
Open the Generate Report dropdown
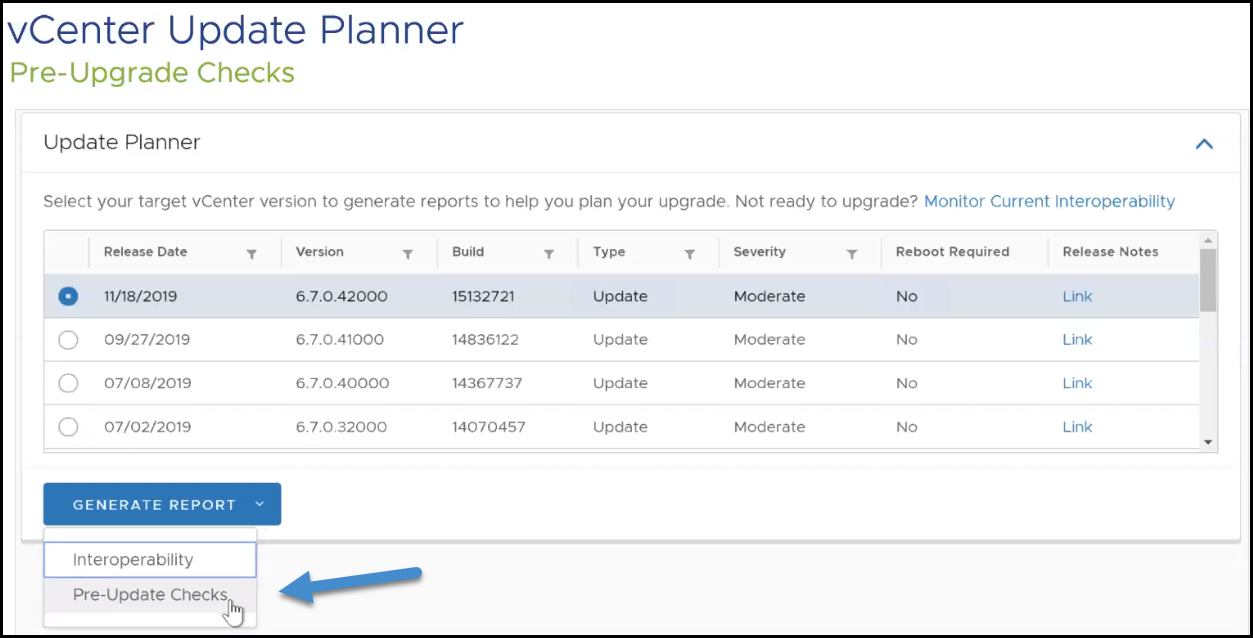[162, 505]
